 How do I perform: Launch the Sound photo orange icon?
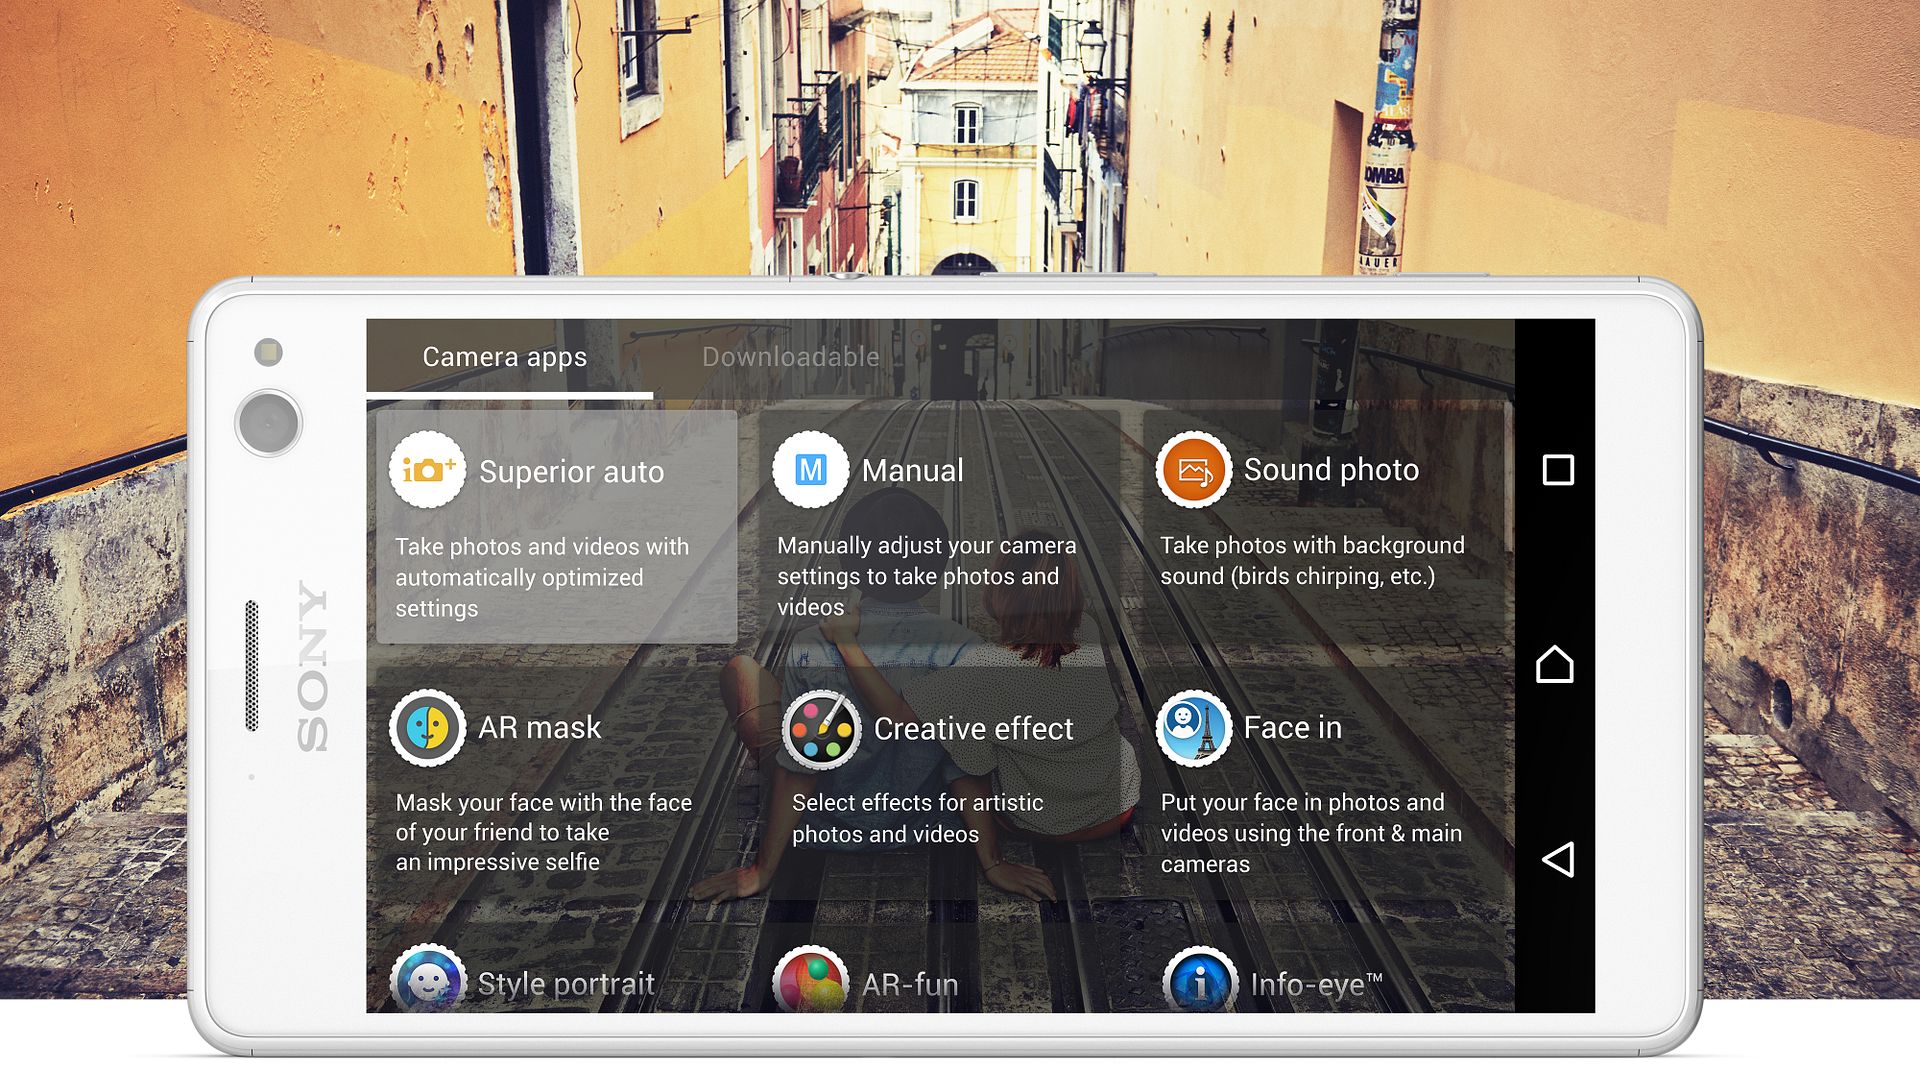pos(1193,470)
